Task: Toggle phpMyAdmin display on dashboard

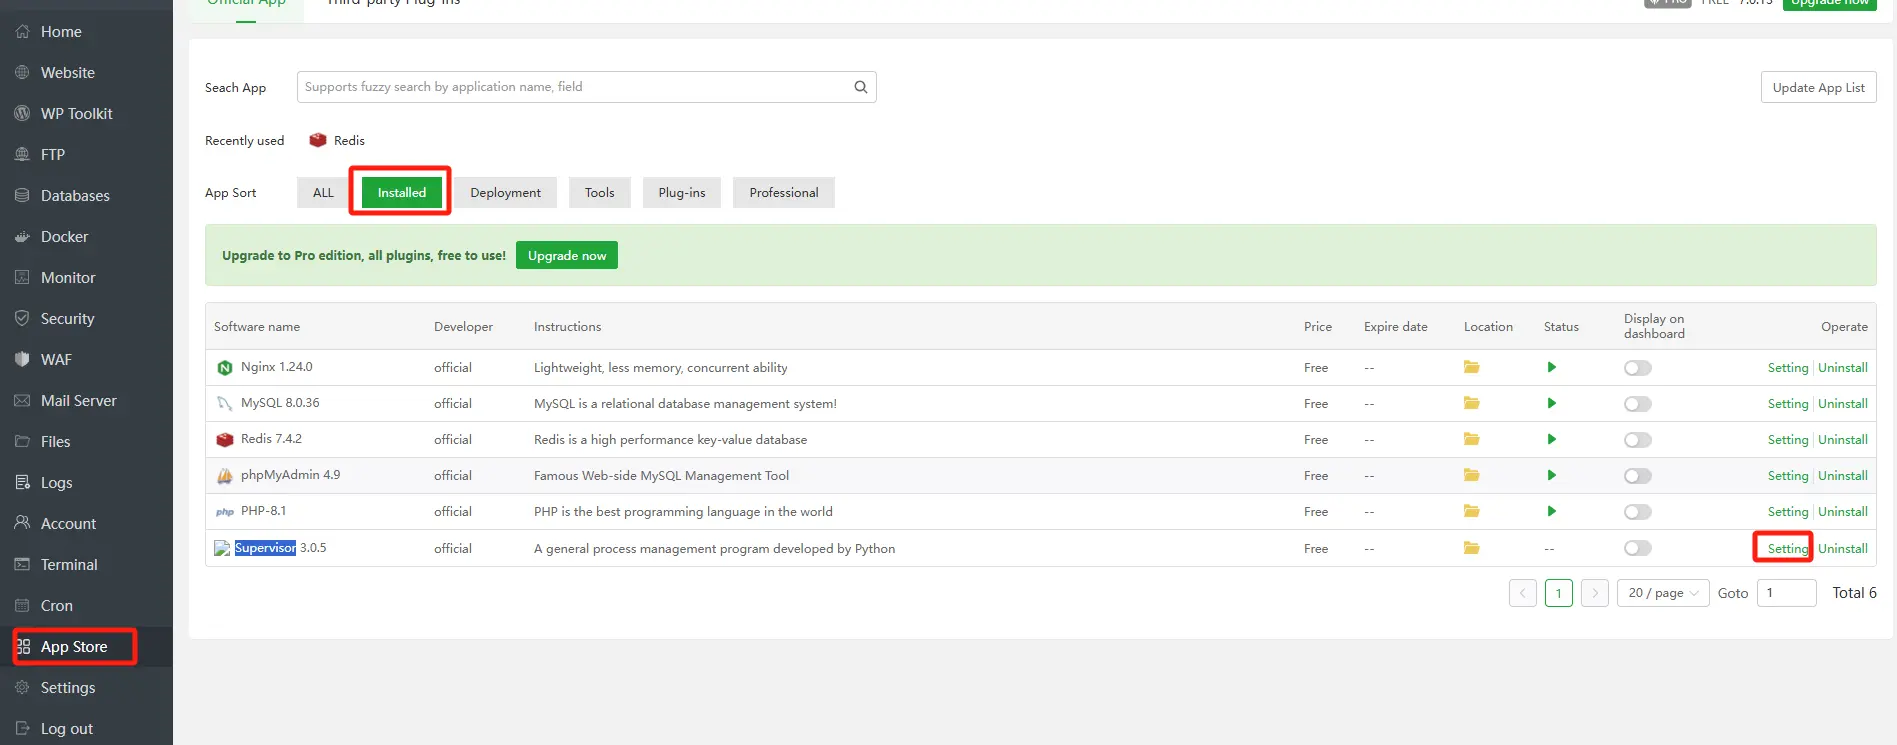Action: pos(1638,476)
